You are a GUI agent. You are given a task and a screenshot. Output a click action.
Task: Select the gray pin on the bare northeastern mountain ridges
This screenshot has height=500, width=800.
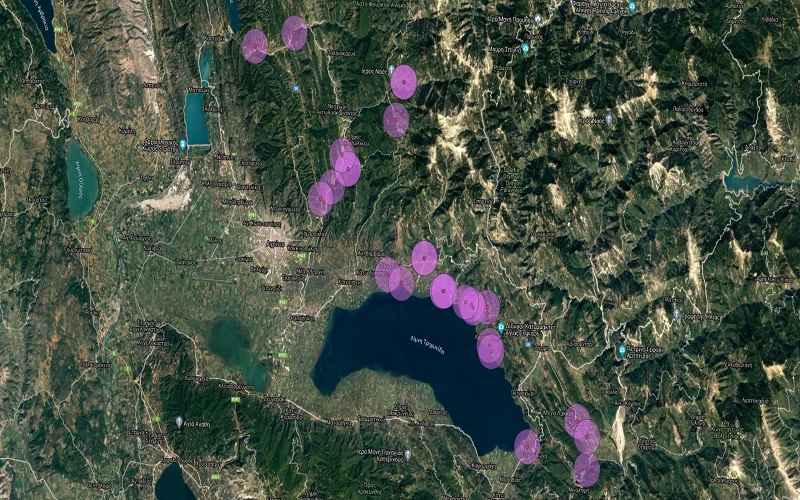609,119
